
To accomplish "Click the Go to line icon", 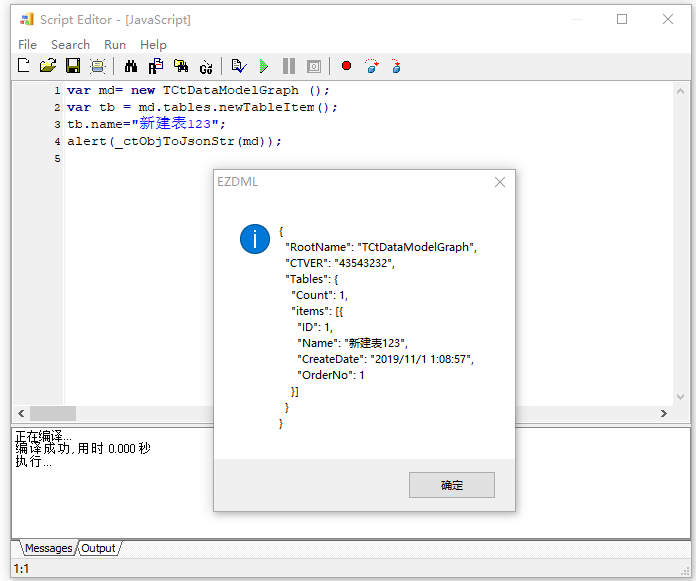I will pyautogui.click(x=206, y=66).
